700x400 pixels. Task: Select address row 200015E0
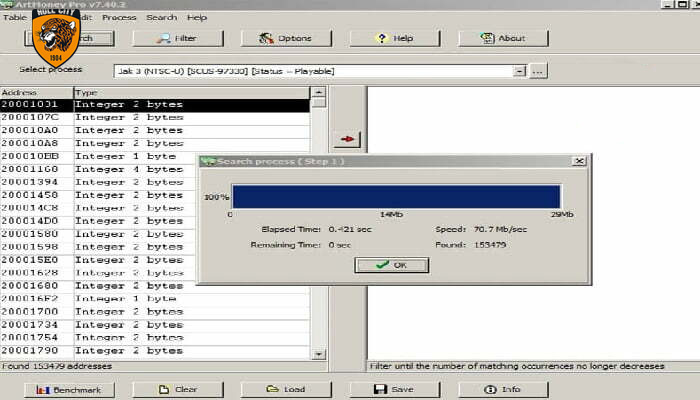pos(98,260)
